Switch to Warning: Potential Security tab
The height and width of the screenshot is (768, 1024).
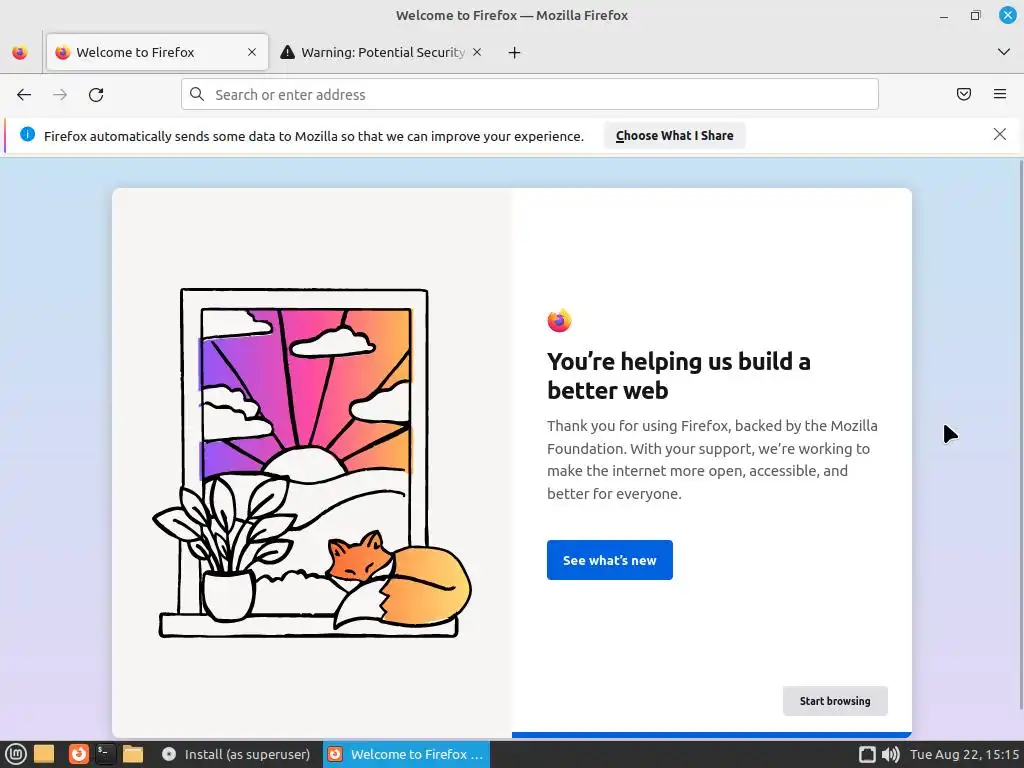point(381,52)
